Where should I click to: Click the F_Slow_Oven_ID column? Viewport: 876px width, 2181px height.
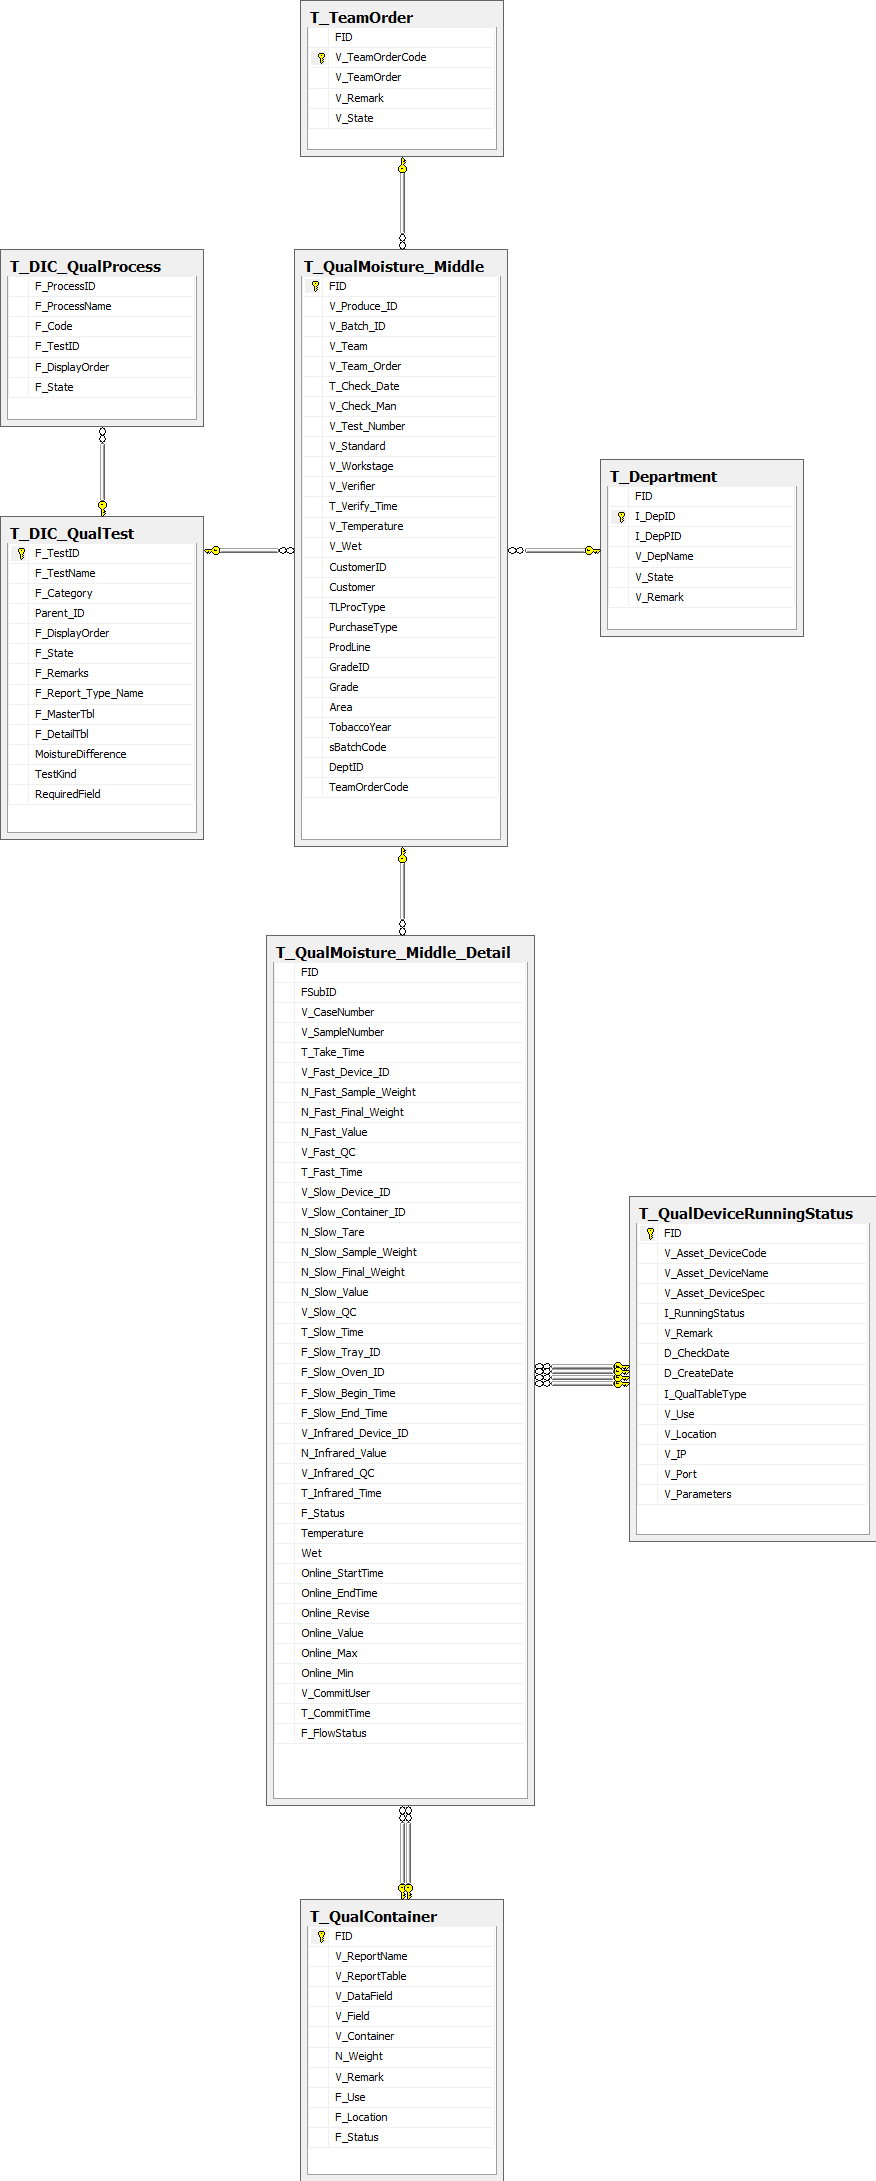pyautogui.click(x=400, y=1372)
